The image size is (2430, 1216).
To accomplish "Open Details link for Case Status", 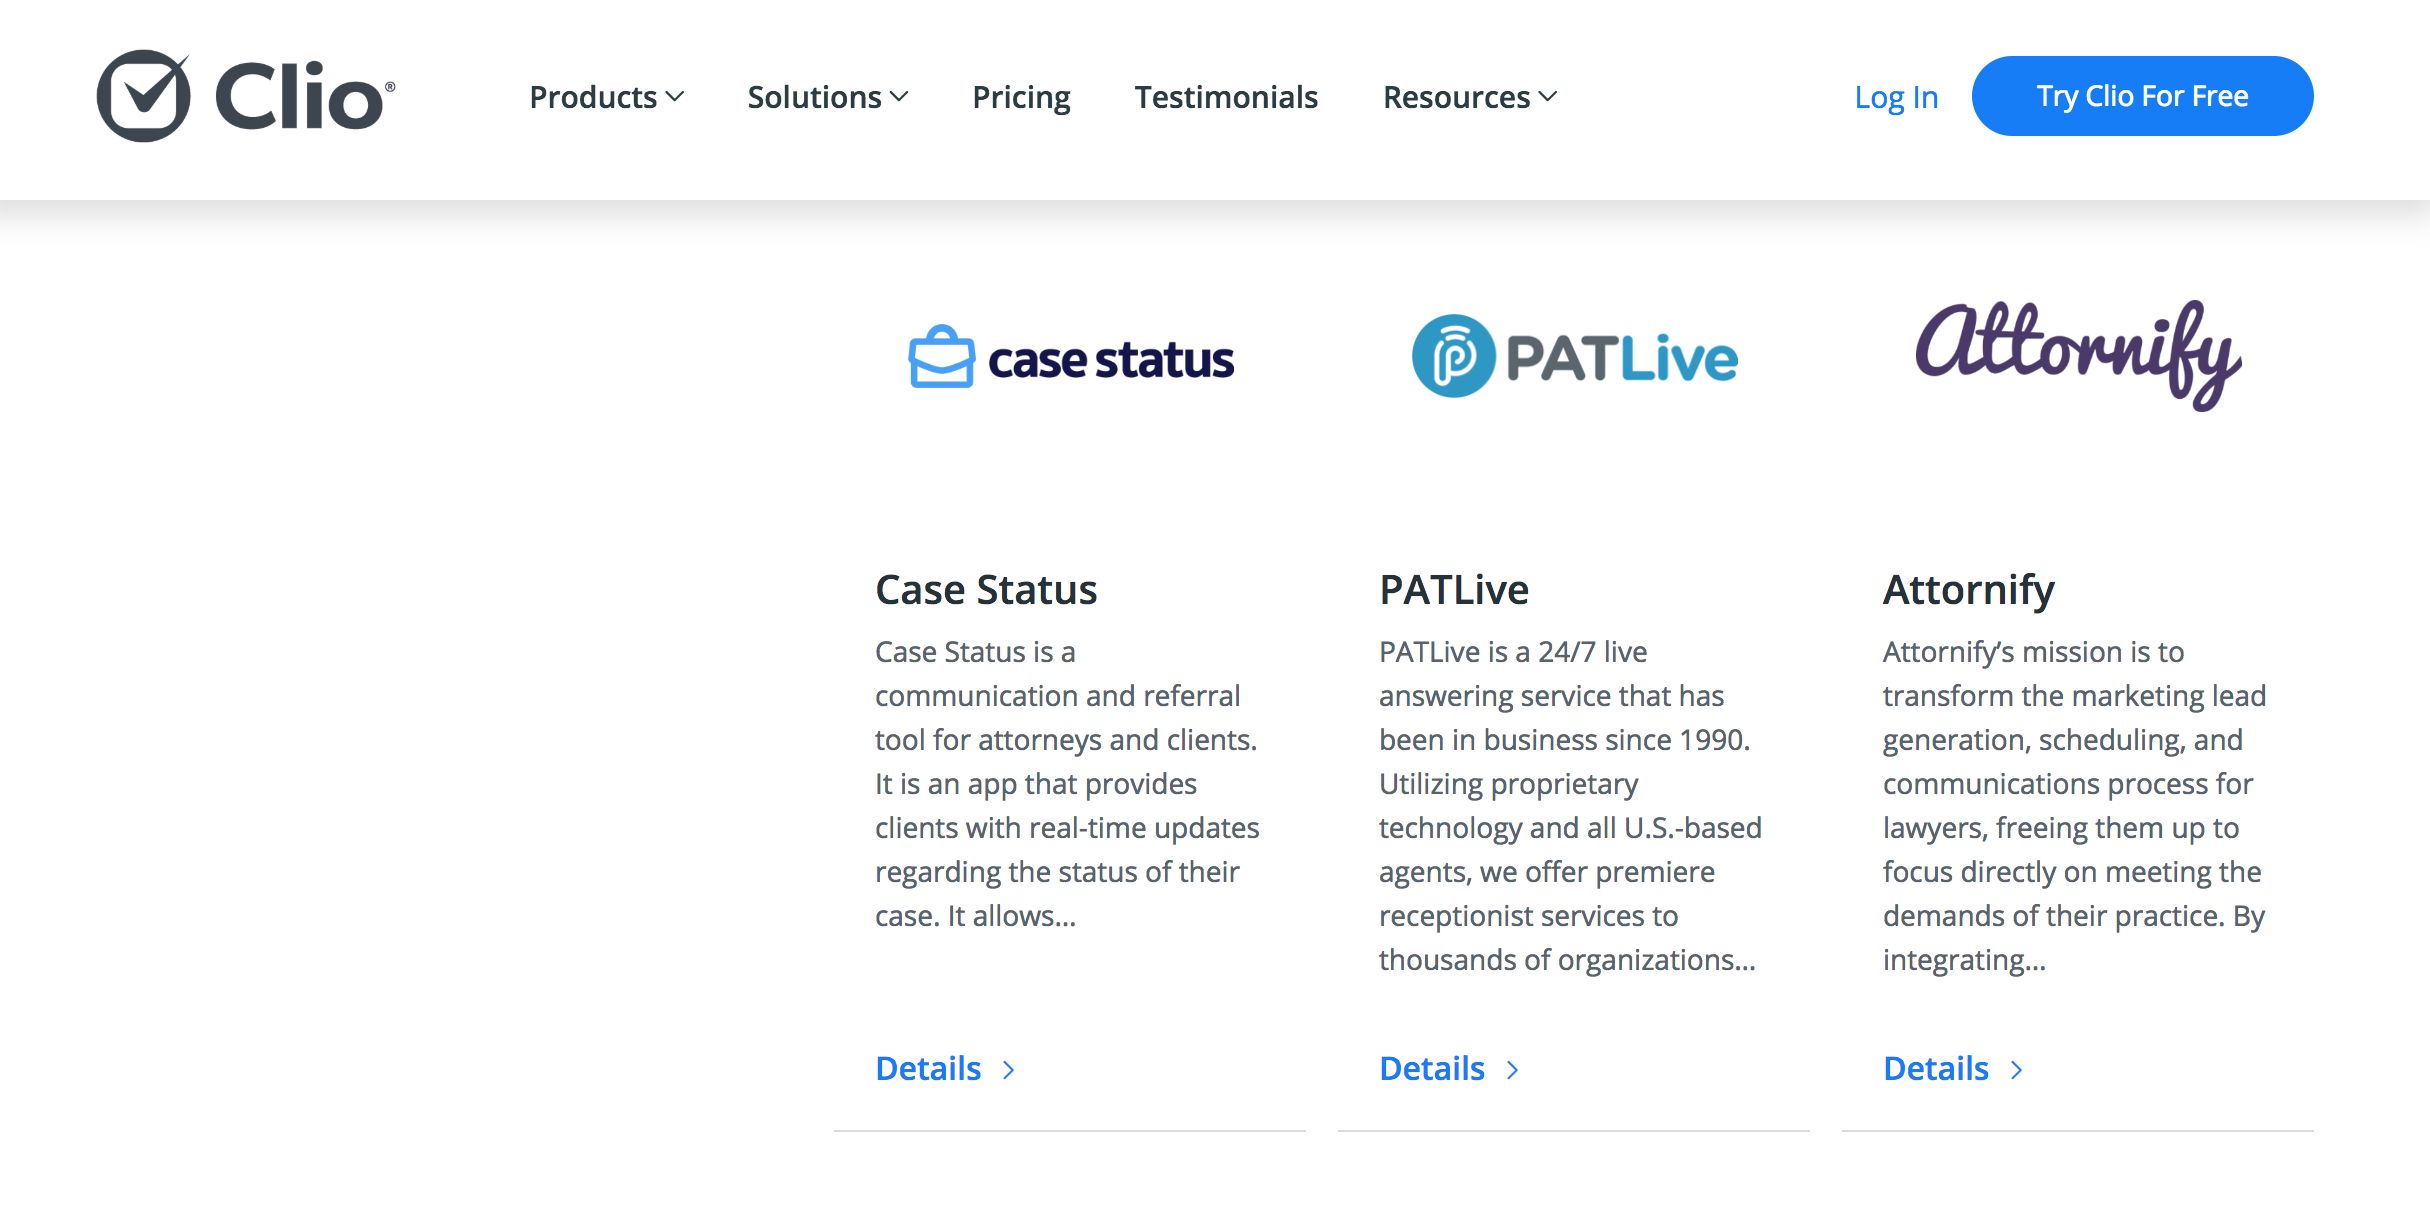I will [x=946, y=1068].
